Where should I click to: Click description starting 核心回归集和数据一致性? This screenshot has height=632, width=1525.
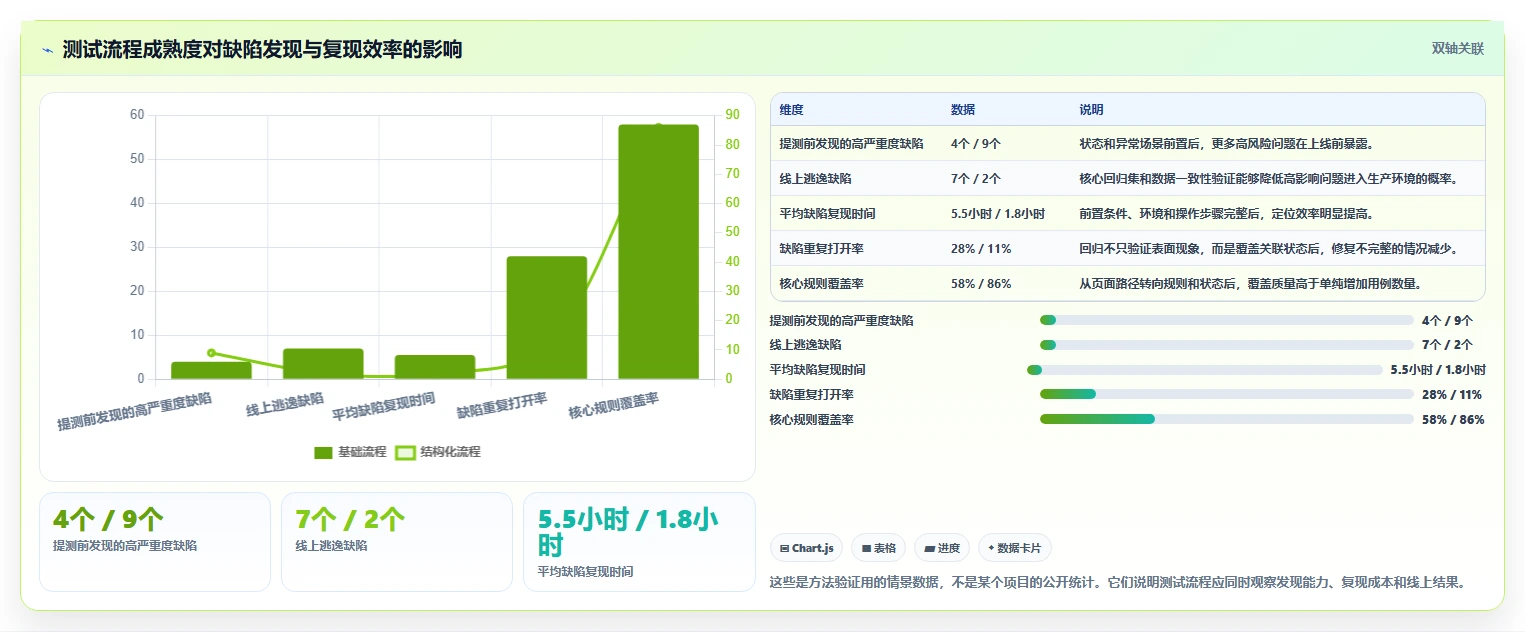(1268, 179)
